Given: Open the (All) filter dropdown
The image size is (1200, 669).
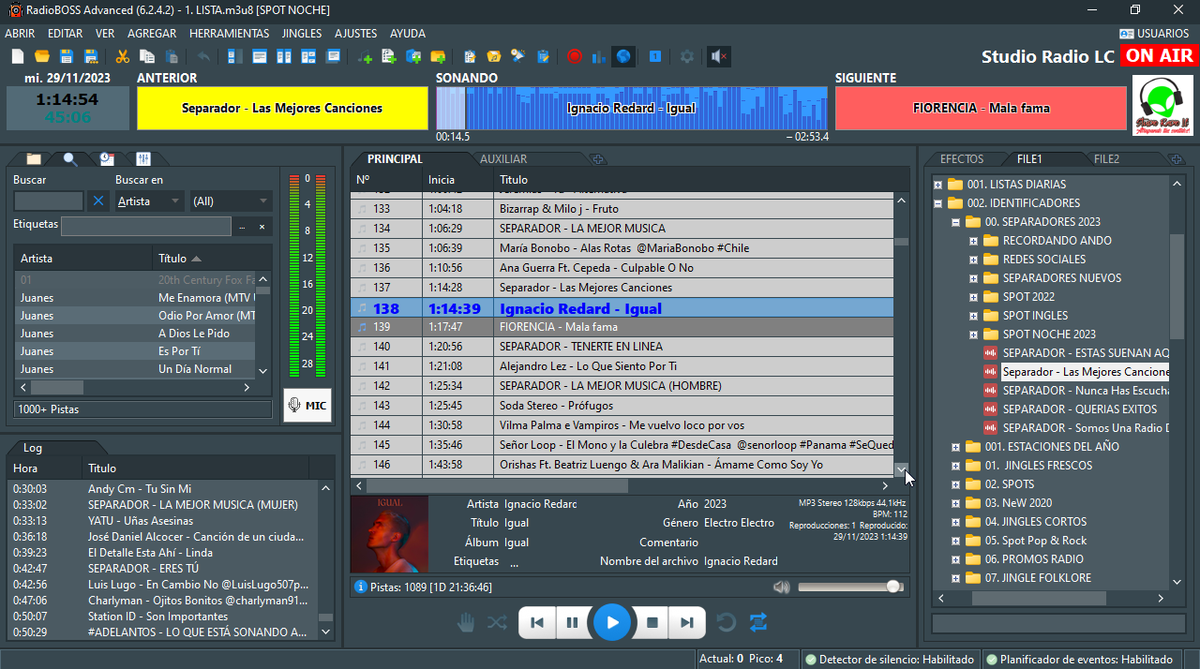Looking at the screenshot, I should click(x=231, y=201).
